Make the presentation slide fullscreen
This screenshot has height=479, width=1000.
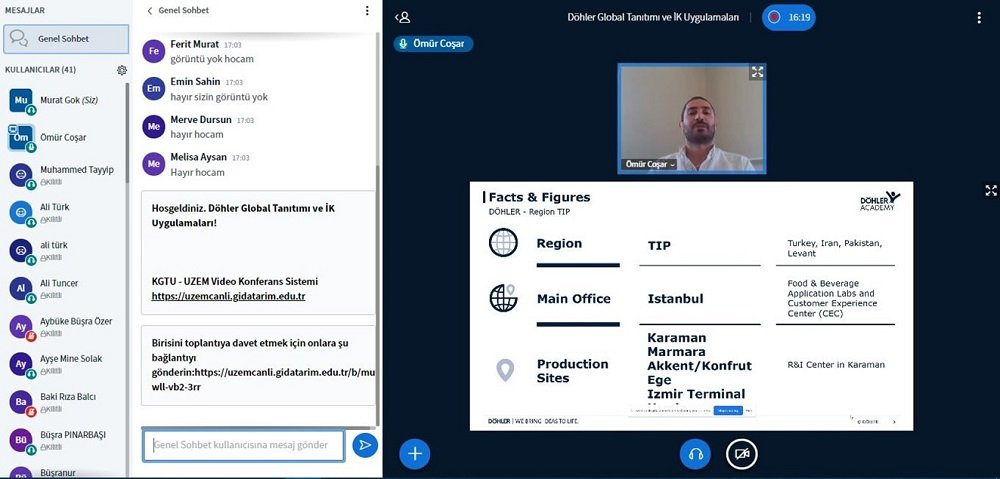(991, 190)
